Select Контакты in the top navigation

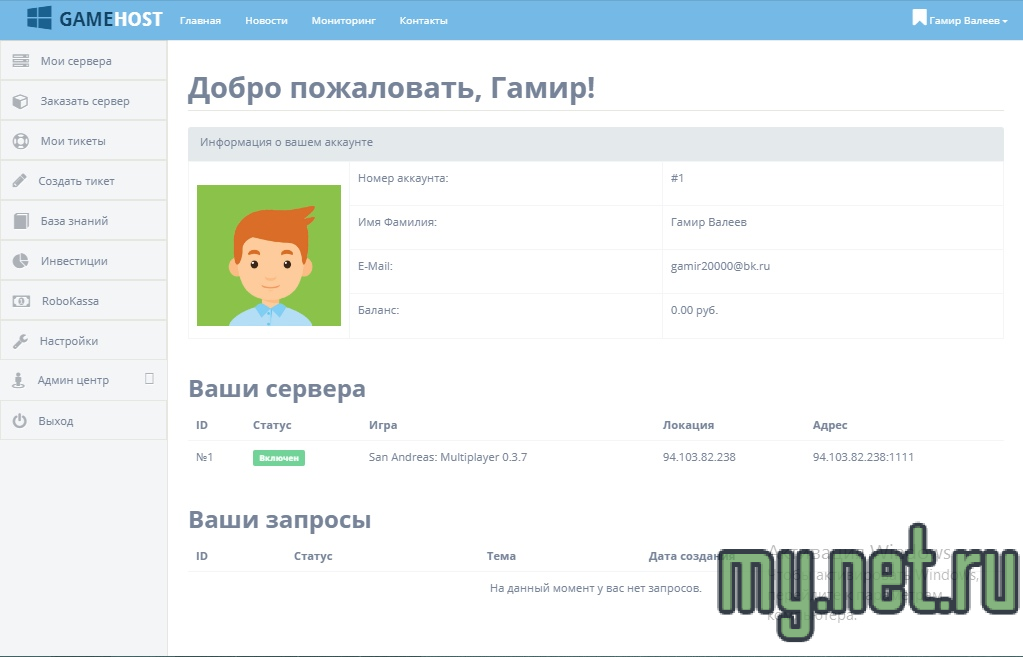coord(423,20)
